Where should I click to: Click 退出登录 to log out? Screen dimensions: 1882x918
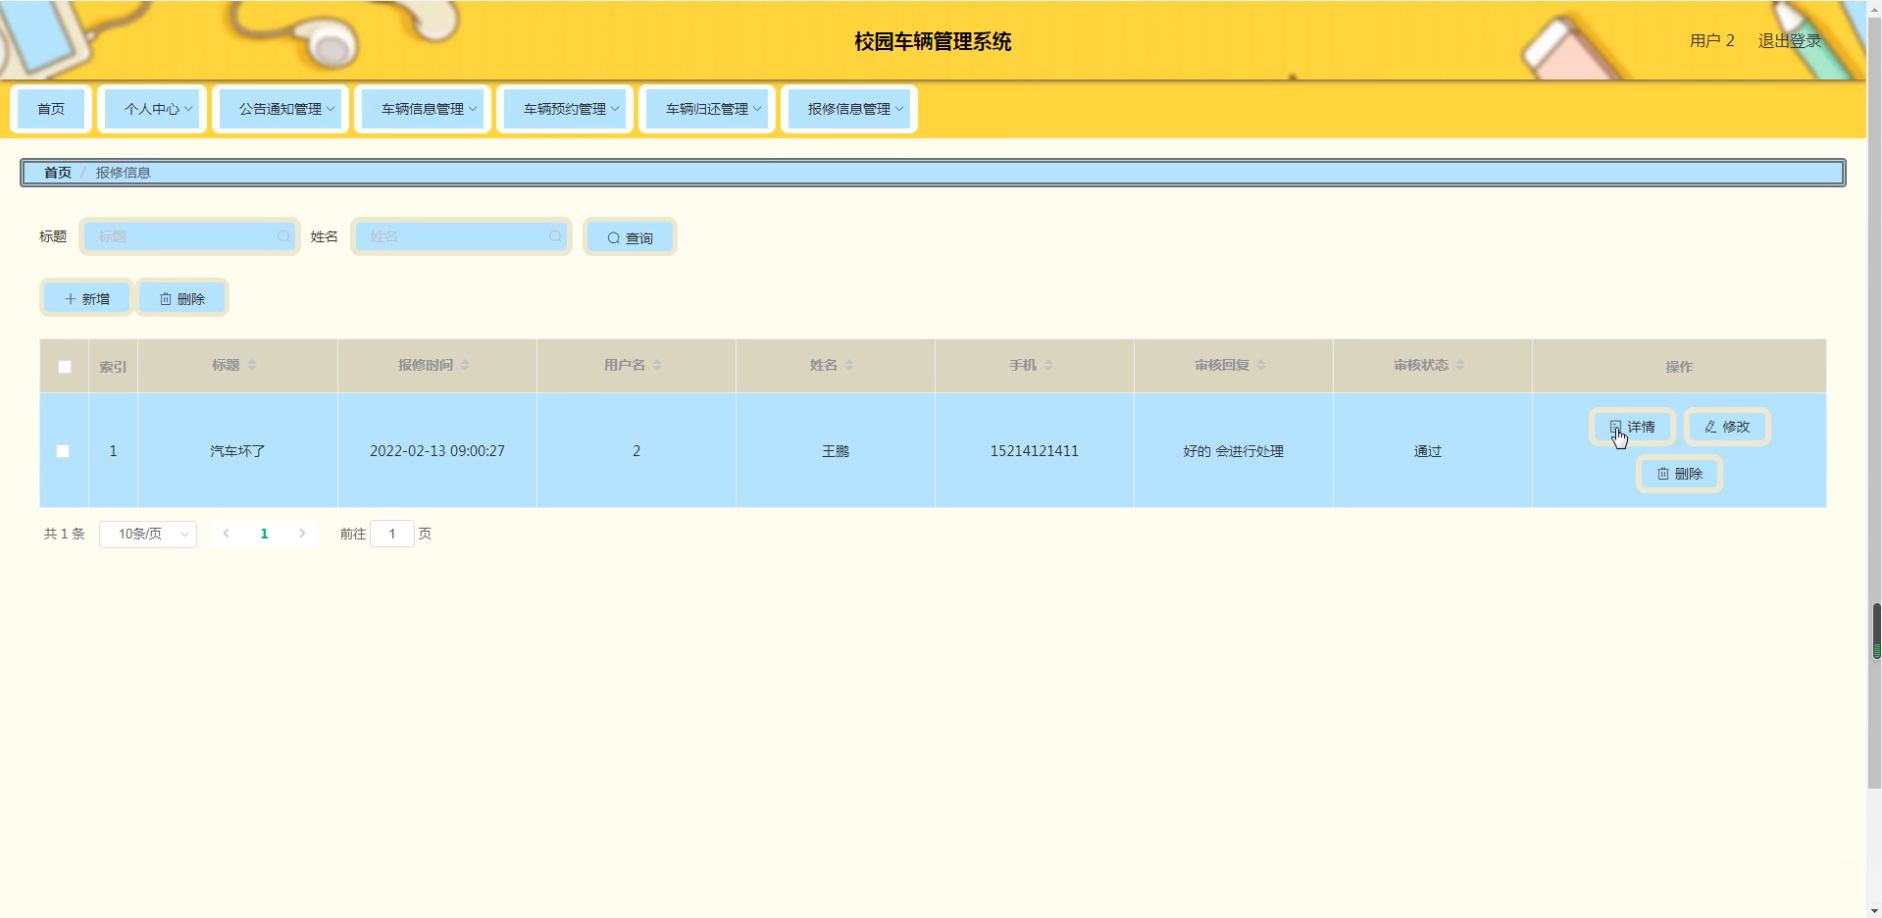point(1790,41)
